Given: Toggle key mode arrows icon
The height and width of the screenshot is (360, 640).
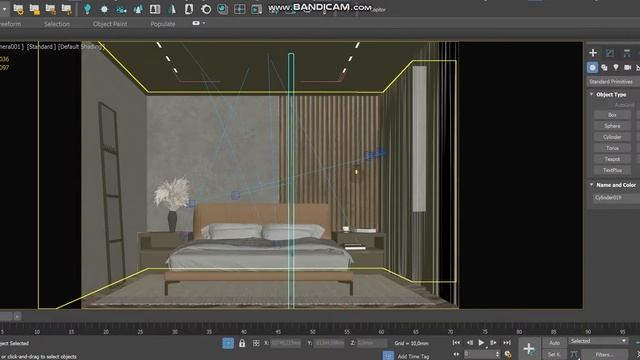Looking at the screenshot, I should click(456, 354).
